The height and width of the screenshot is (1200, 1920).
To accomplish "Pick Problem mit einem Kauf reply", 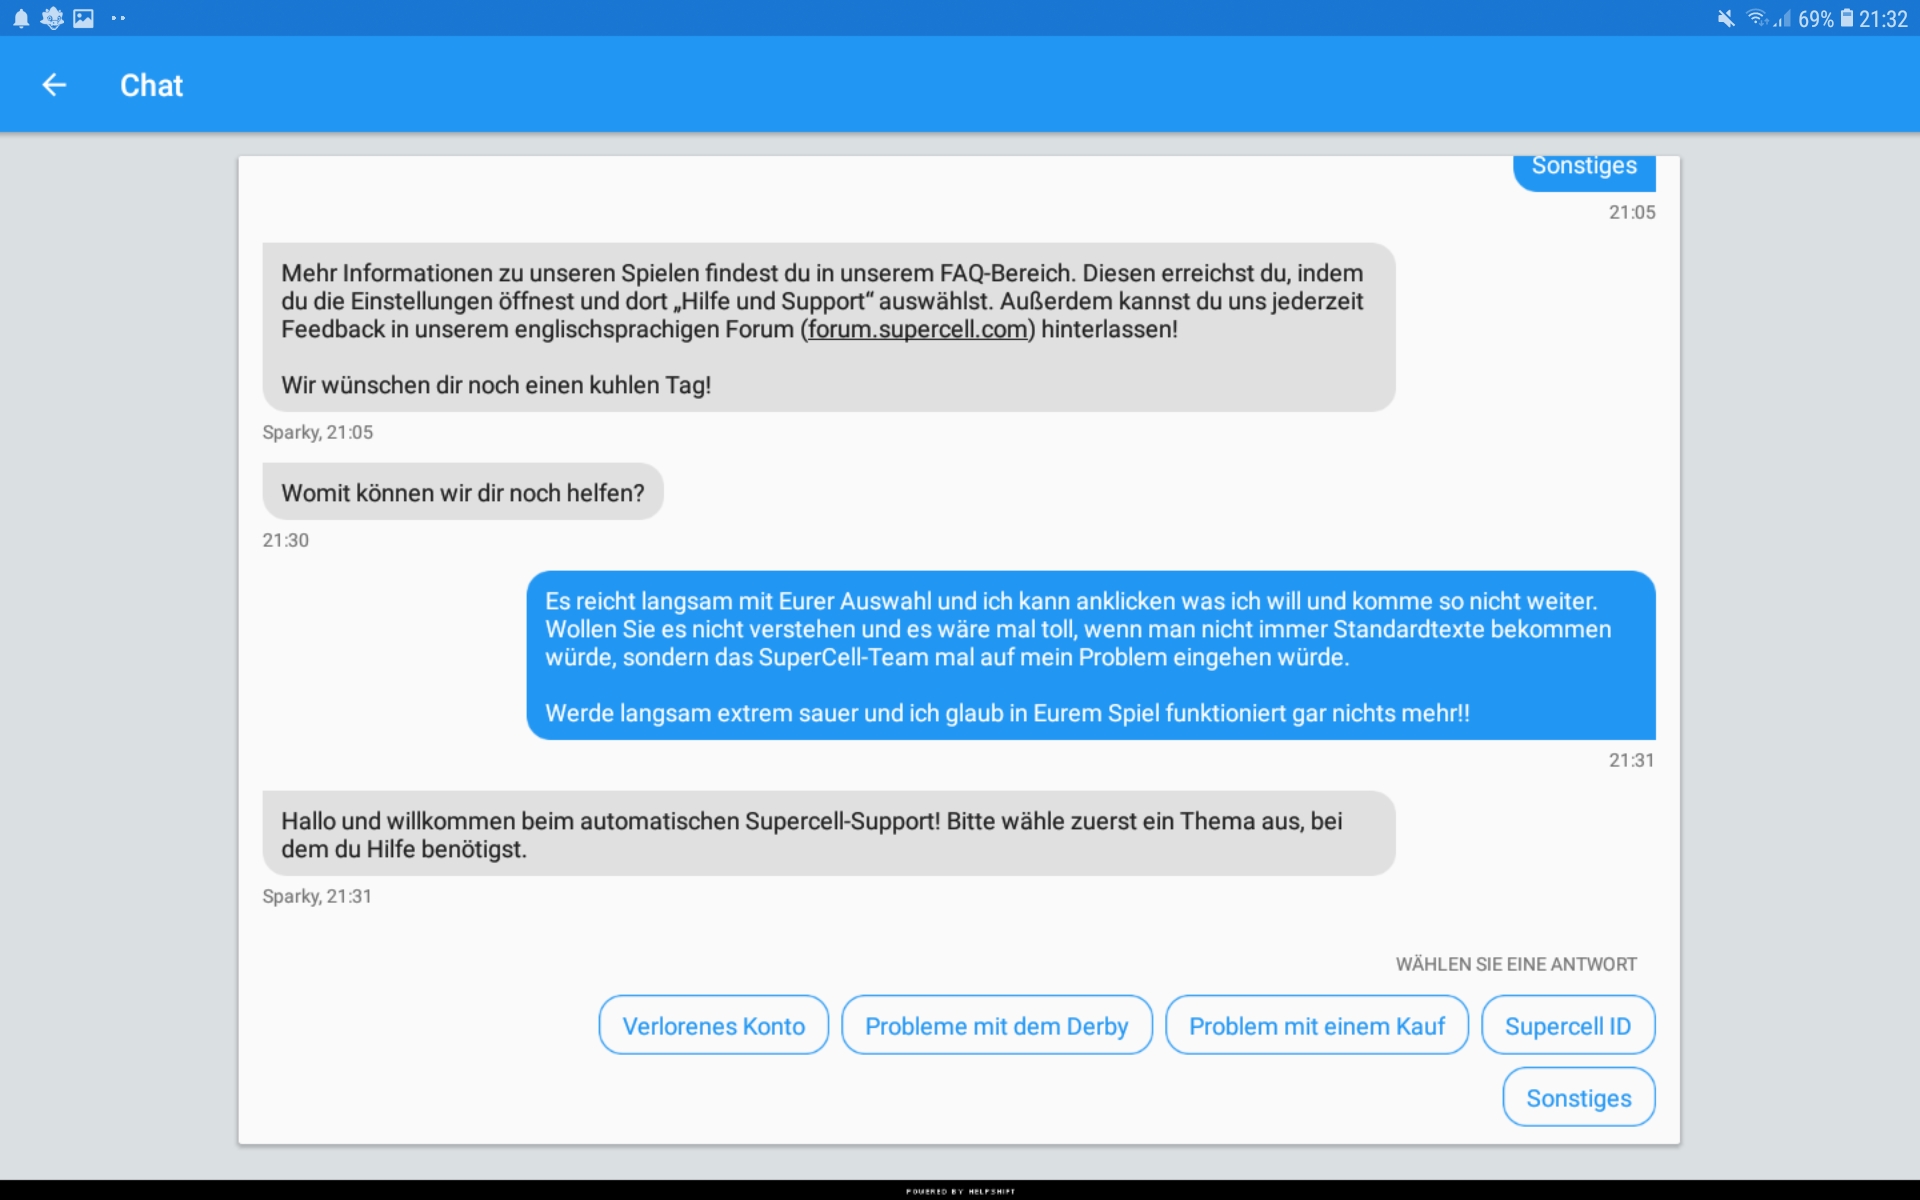I will (x=1316, y=1025).
